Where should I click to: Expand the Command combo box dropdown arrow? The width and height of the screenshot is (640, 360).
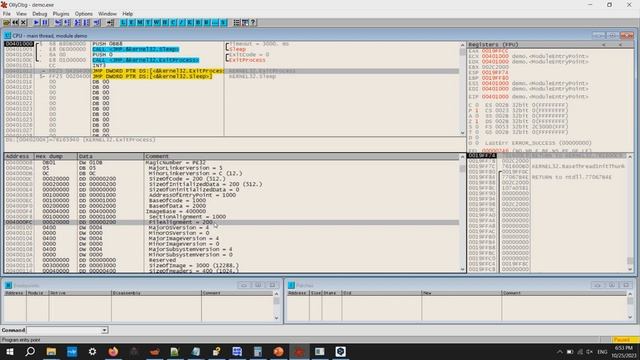click(x=104, y=330)
